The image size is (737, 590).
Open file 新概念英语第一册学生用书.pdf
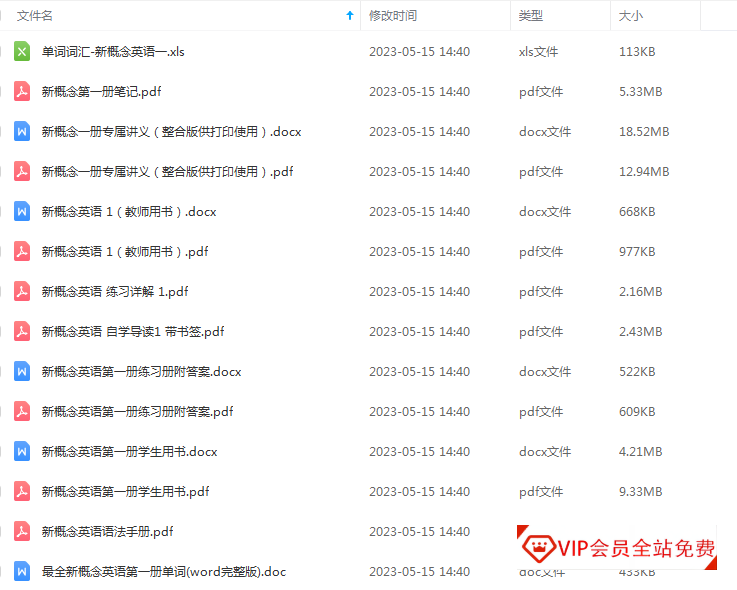tap(125, 491)
